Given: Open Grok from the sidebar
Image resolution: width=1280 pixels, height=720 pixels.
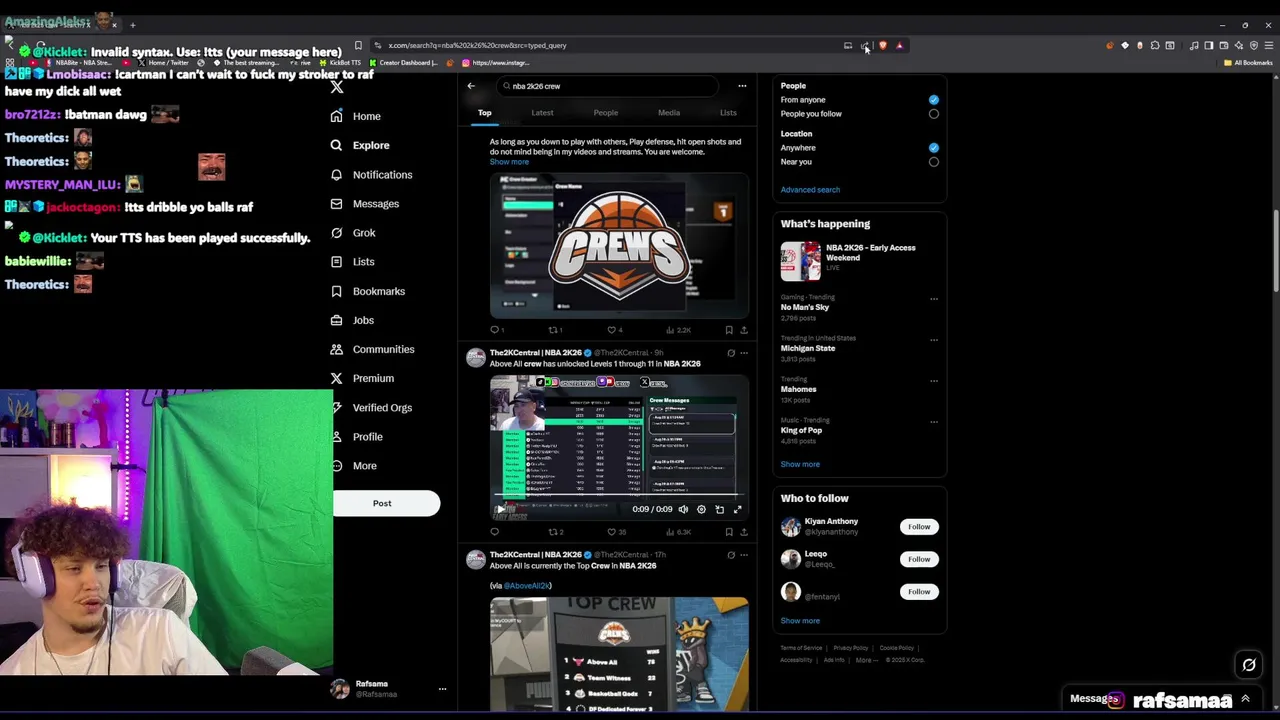Looking at the screenshot, I should coord(353,232).
